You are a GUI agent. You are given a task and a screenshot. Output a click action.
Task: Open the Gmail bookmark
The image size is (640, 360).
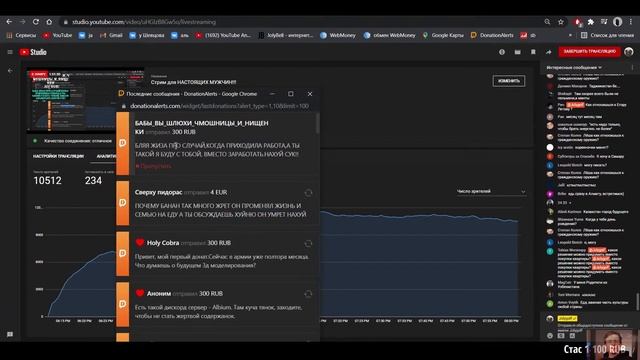tap(111, 36)
